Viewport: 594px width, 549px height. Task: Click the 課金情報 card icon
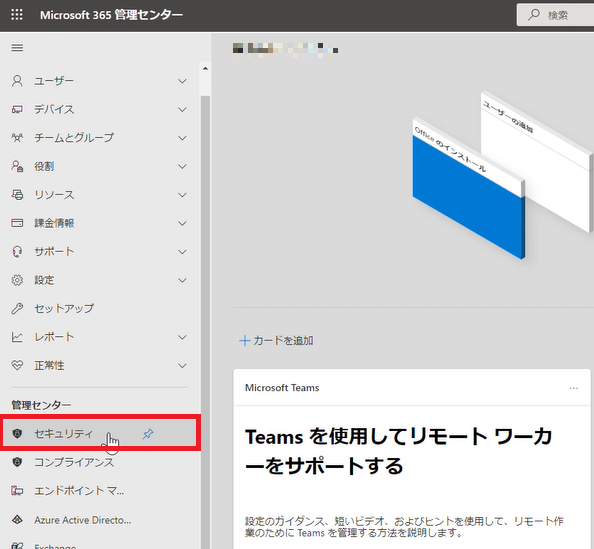[17, 223]
